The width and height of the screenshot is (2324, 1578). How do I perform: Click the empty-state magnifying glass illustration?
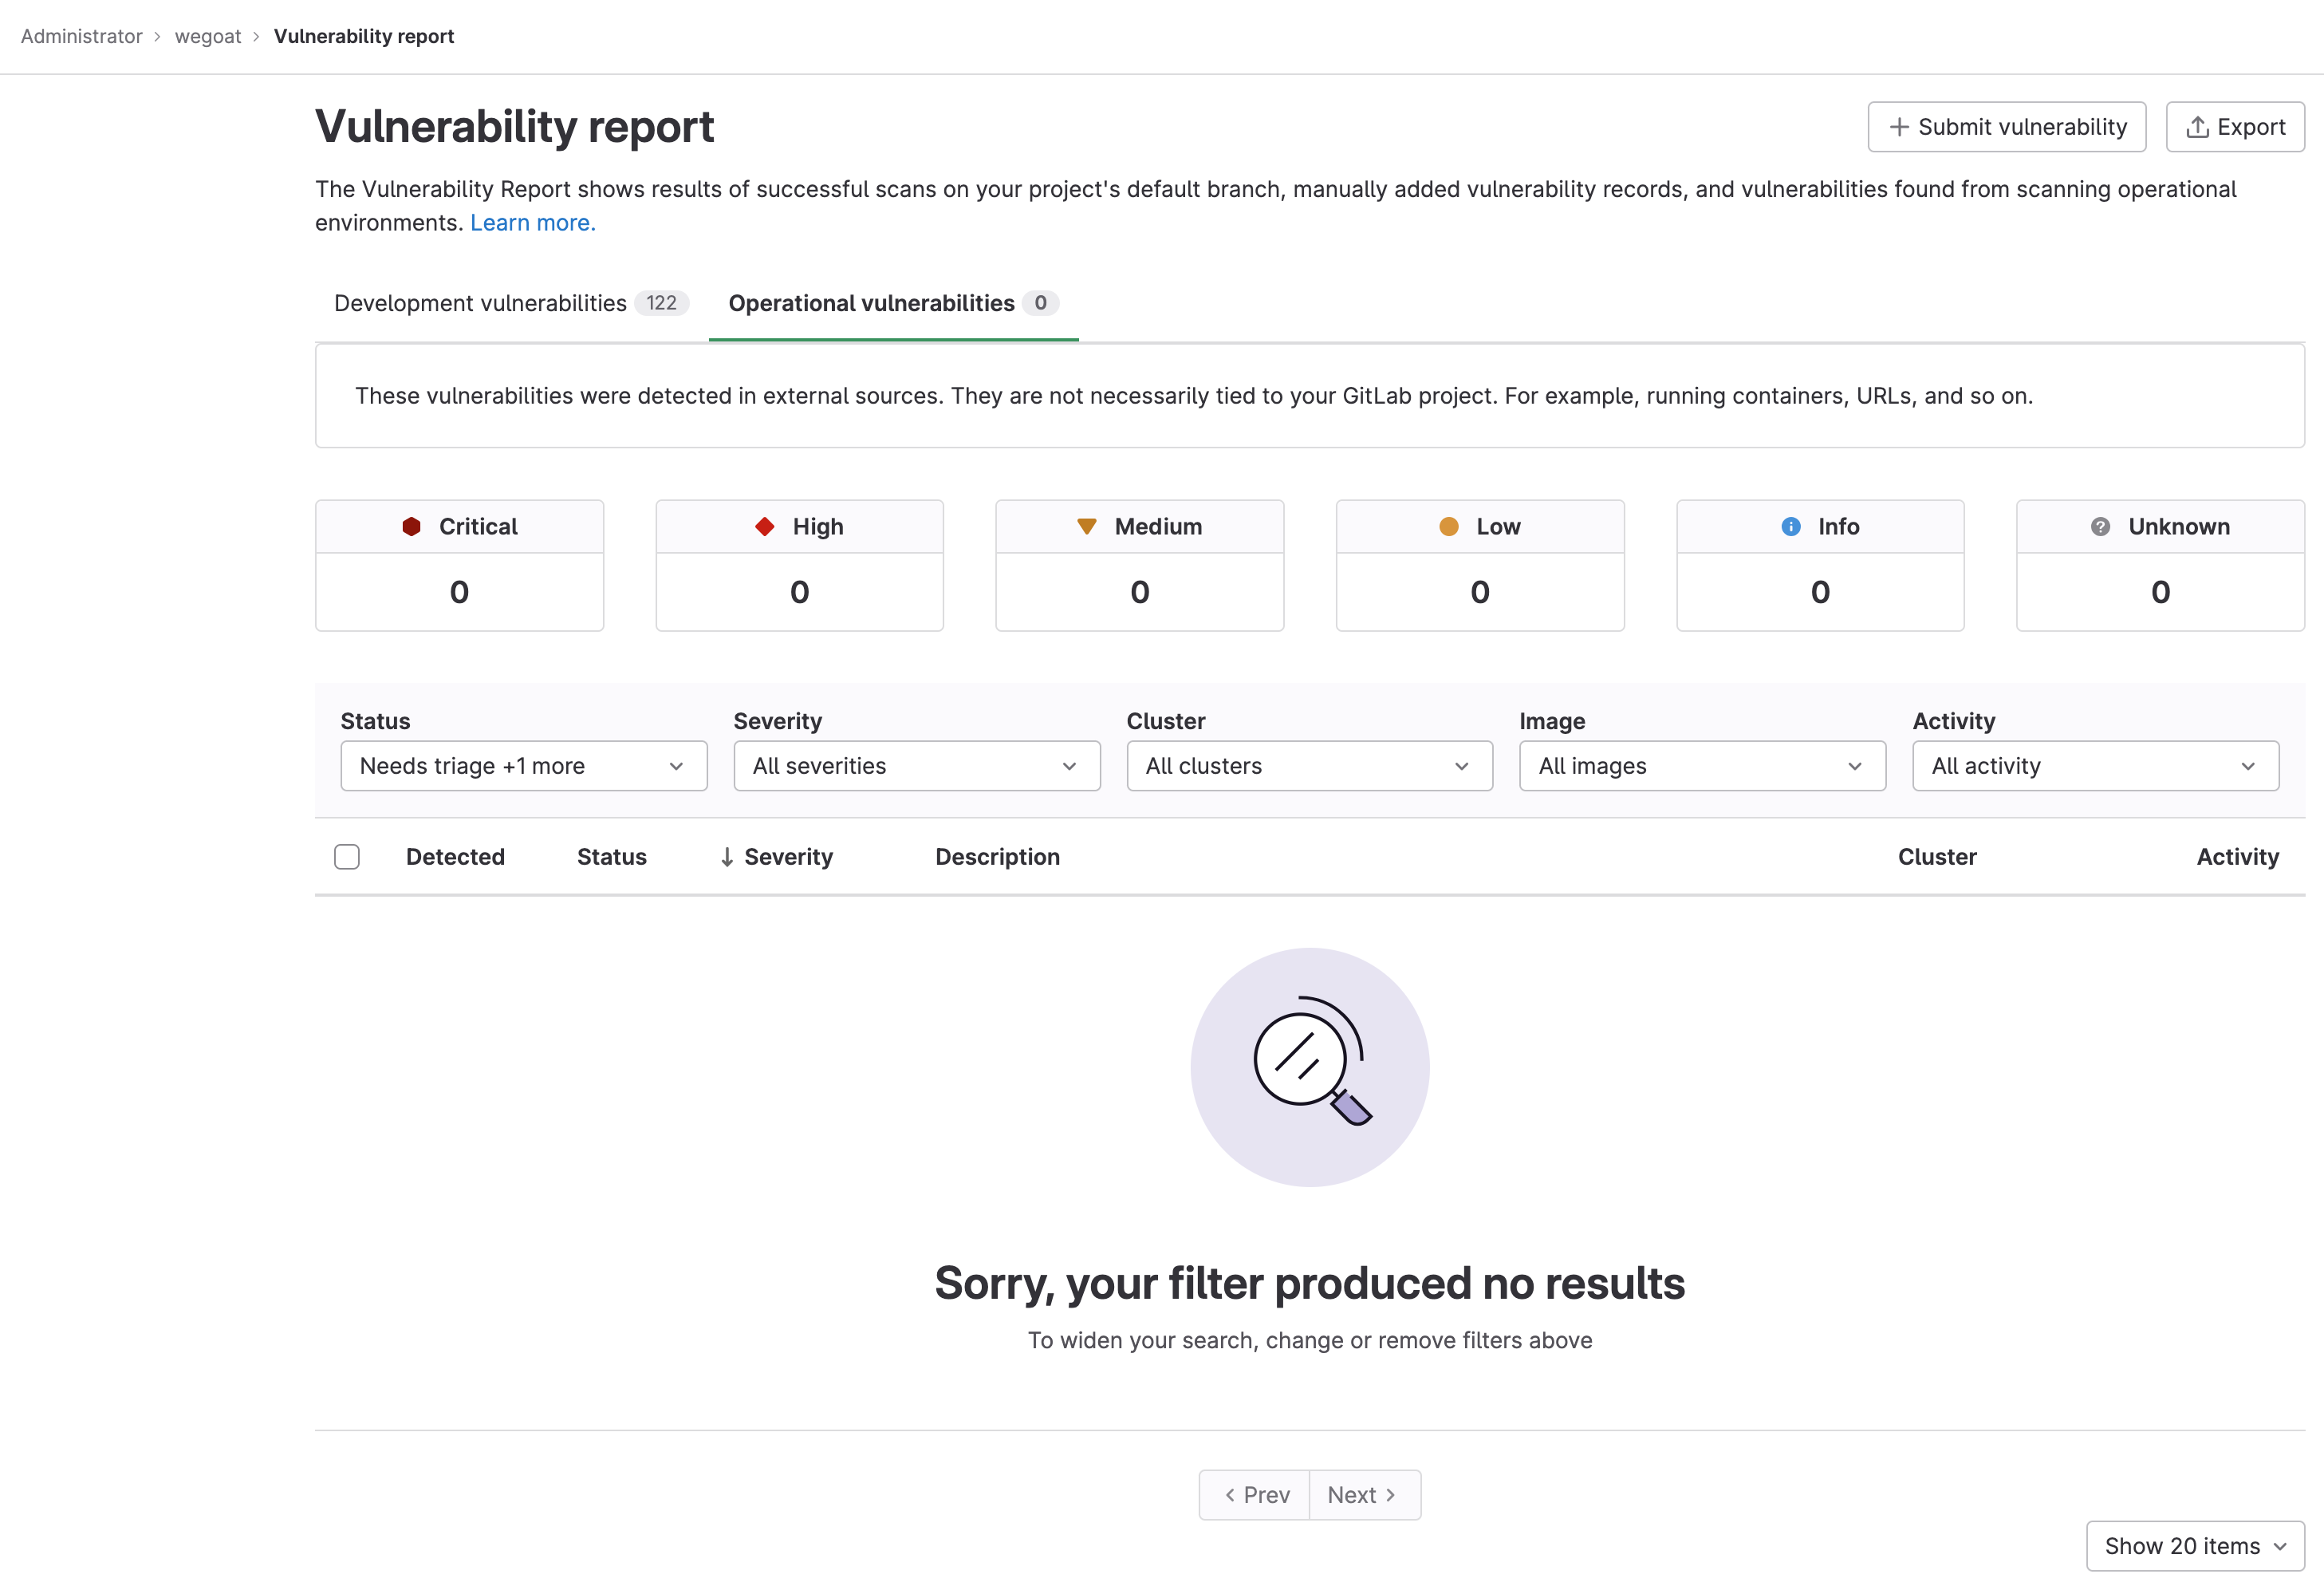[x=1309, y=1067]
